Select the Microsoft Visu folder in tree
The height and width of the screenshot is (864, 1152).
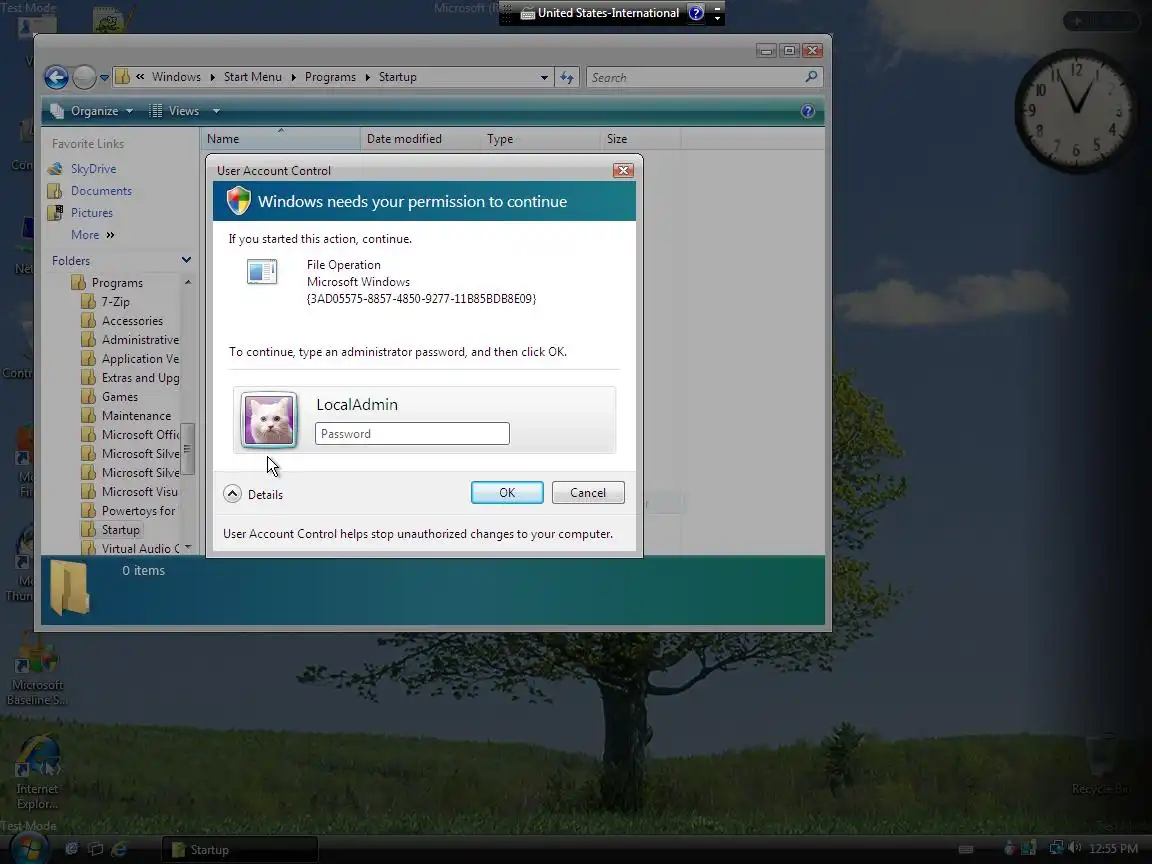130,492
